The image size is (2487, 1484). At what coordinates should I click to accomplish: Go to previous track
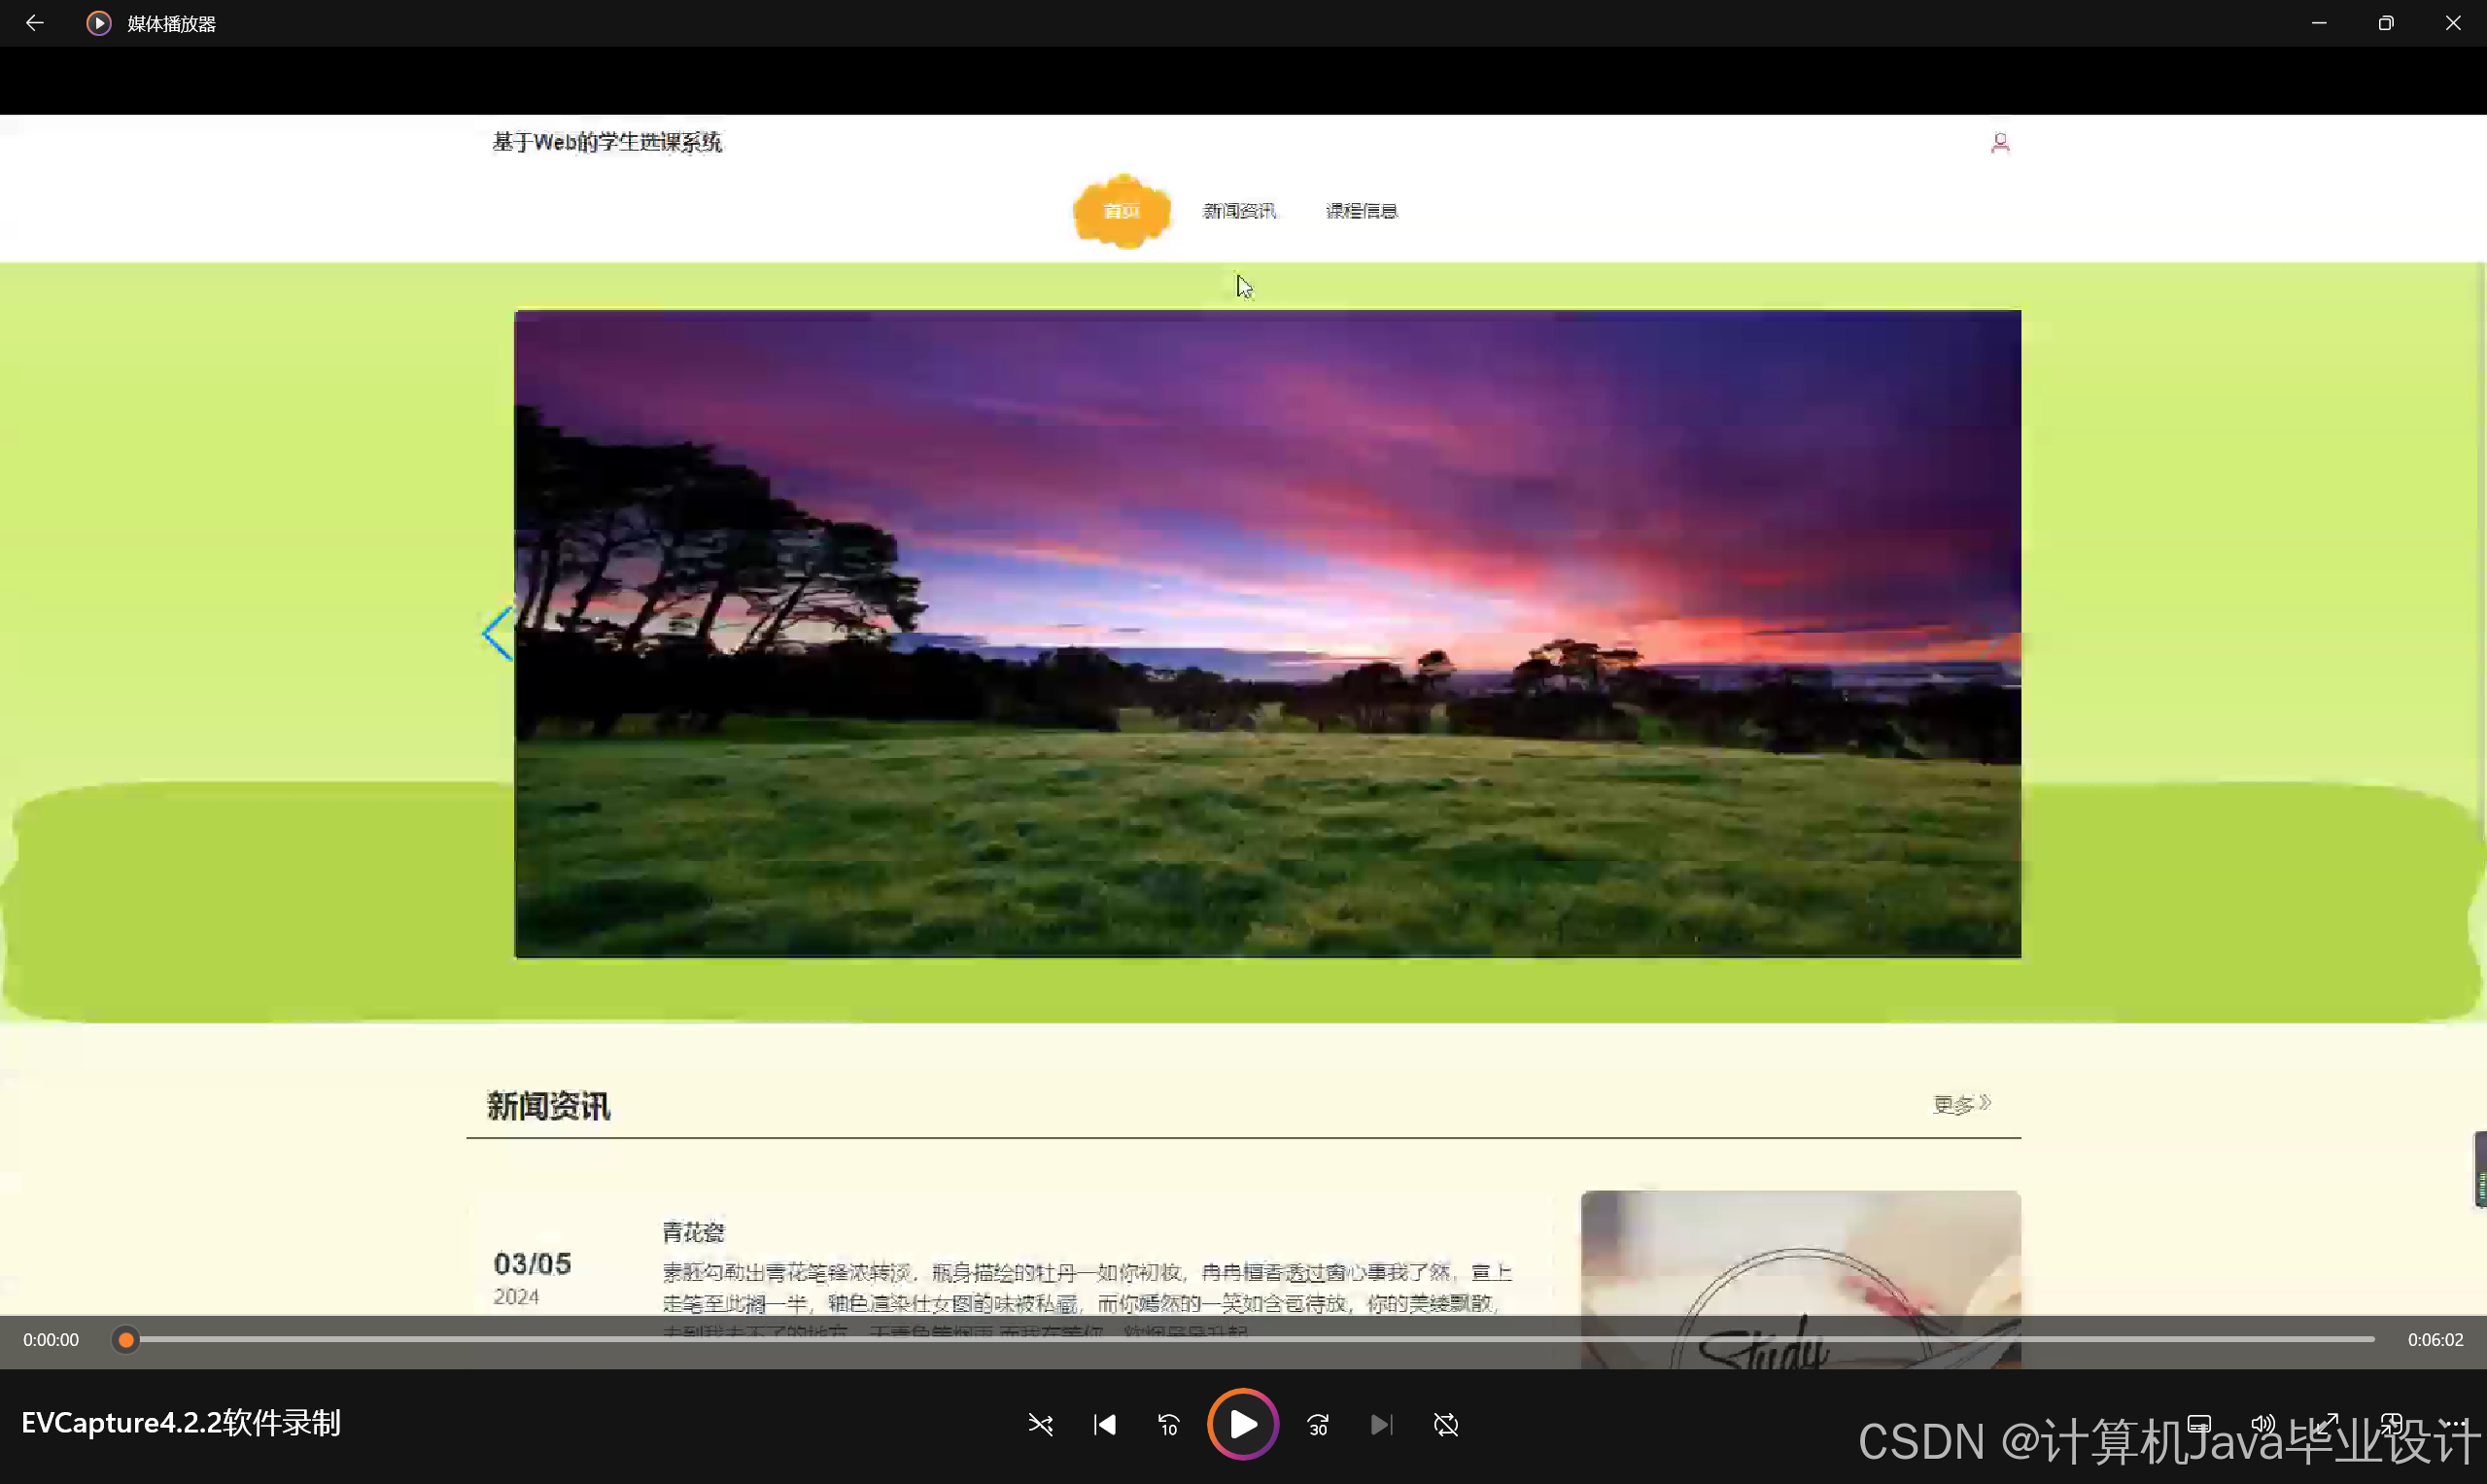coord(1104,1424)
